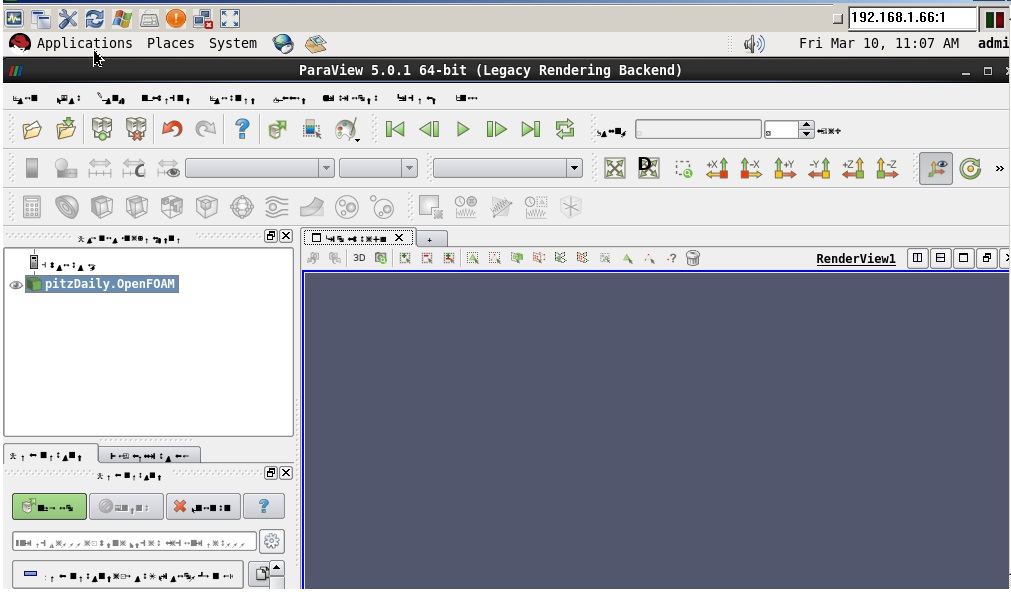Step to the previous animation frame

click(429, 130)
